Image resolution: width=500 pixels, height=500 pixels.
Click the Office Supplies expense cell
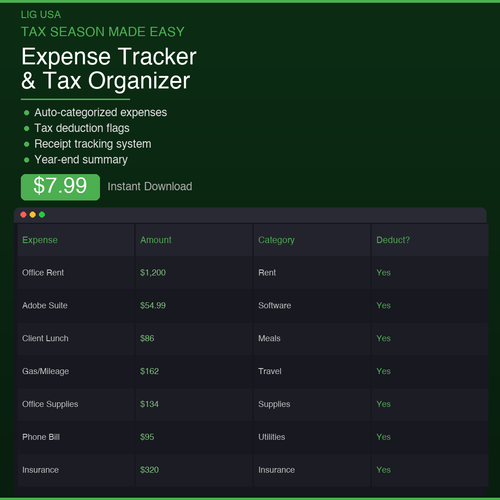(x=76, y=404)
